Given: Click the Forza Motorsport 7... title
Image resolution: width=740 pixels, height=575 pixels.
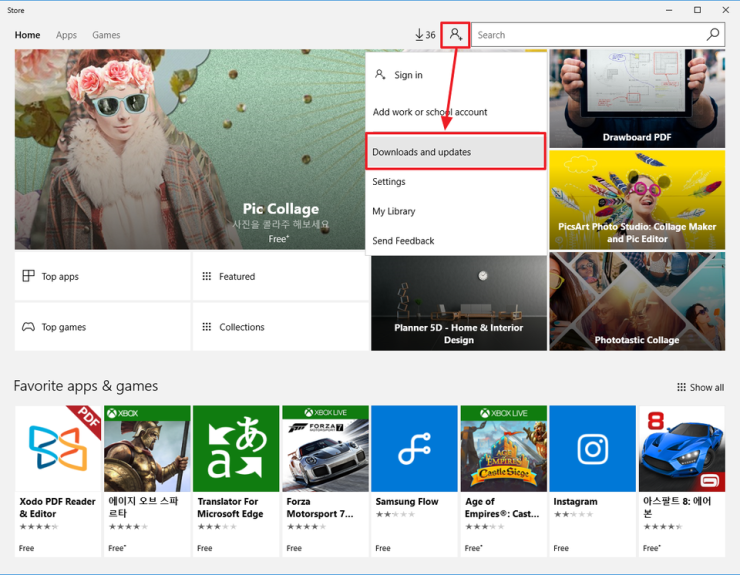Looking at the screenshot, I should point(320,507).
